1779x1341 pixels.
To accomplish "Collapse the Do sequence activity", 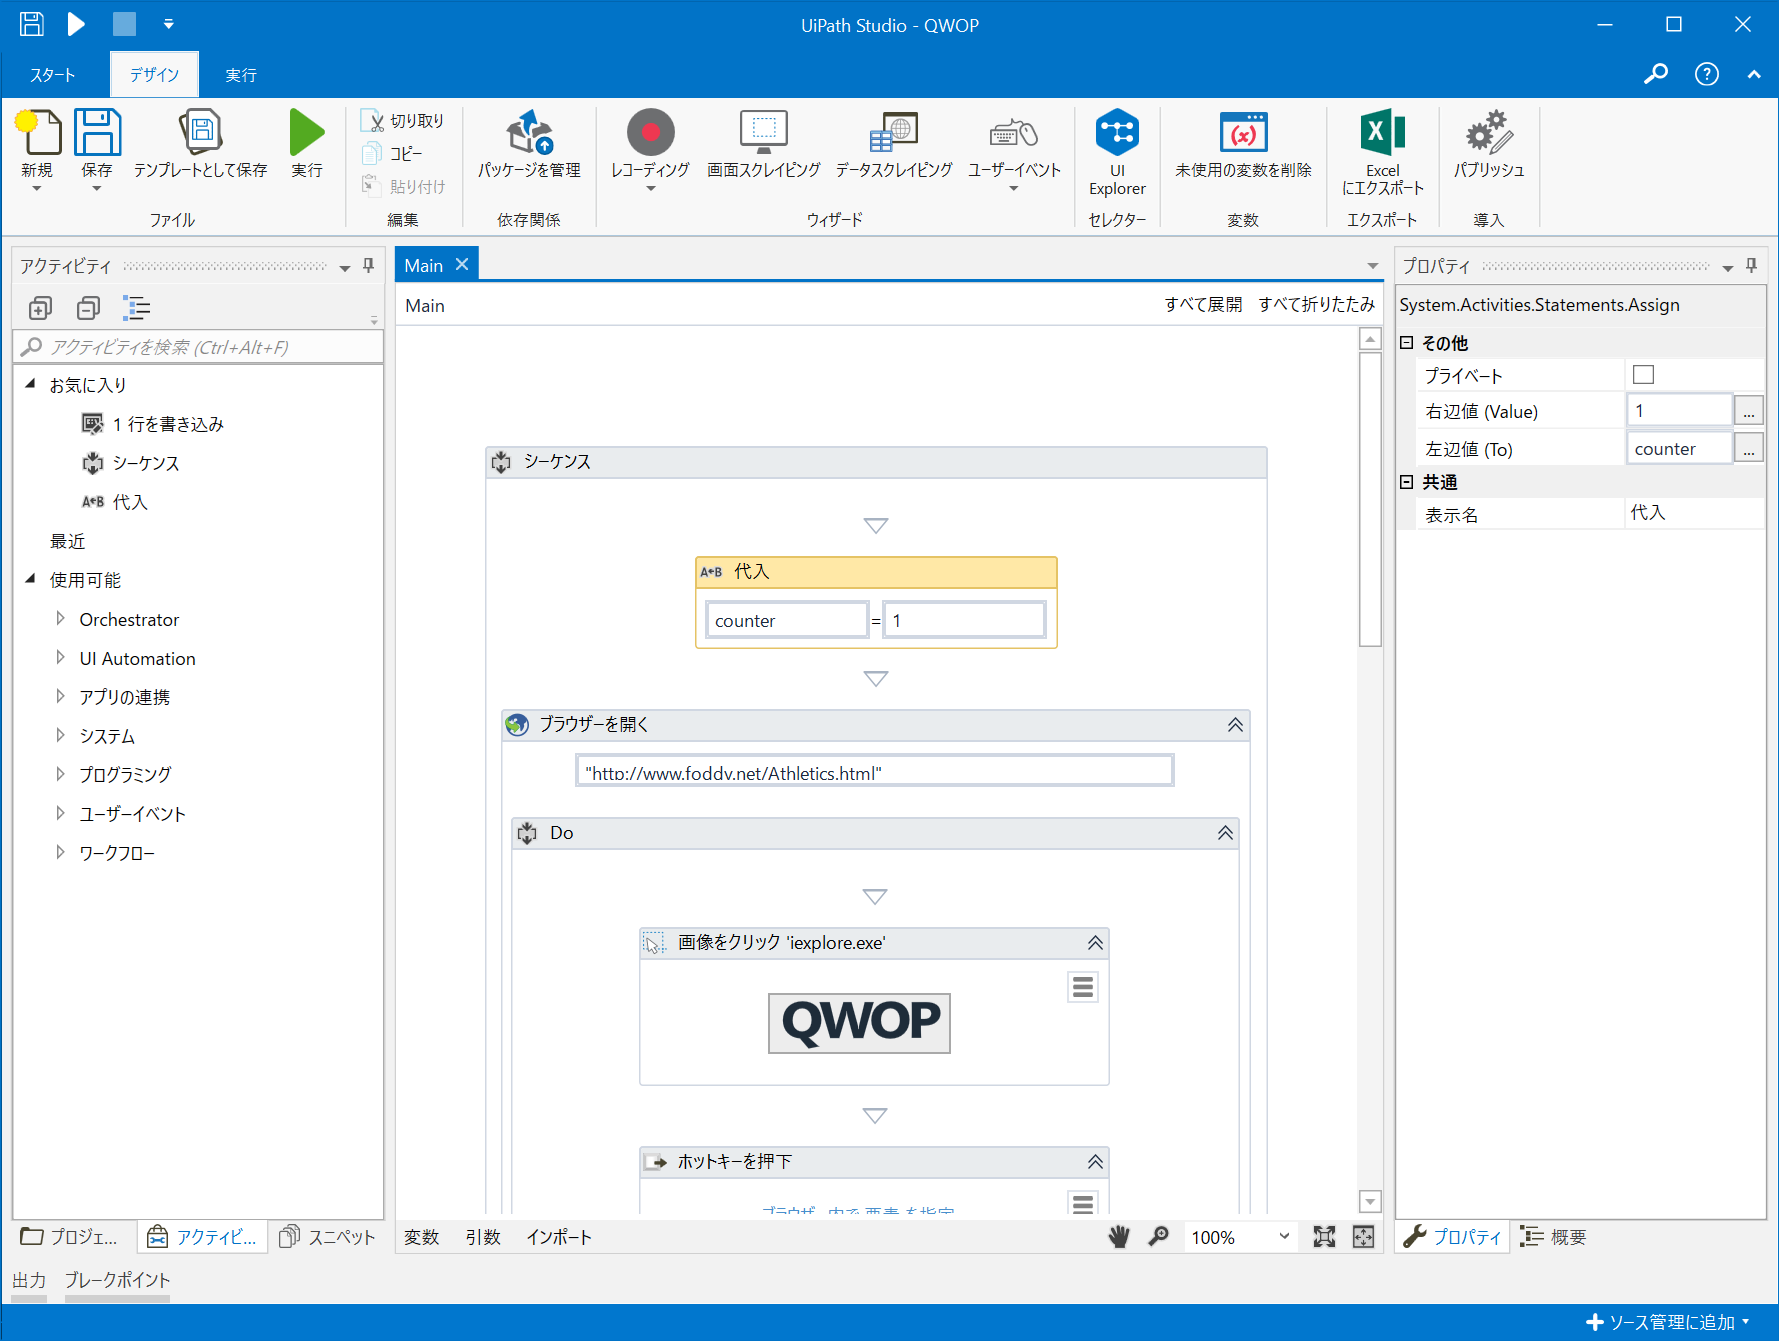I will pos(1225,833).
